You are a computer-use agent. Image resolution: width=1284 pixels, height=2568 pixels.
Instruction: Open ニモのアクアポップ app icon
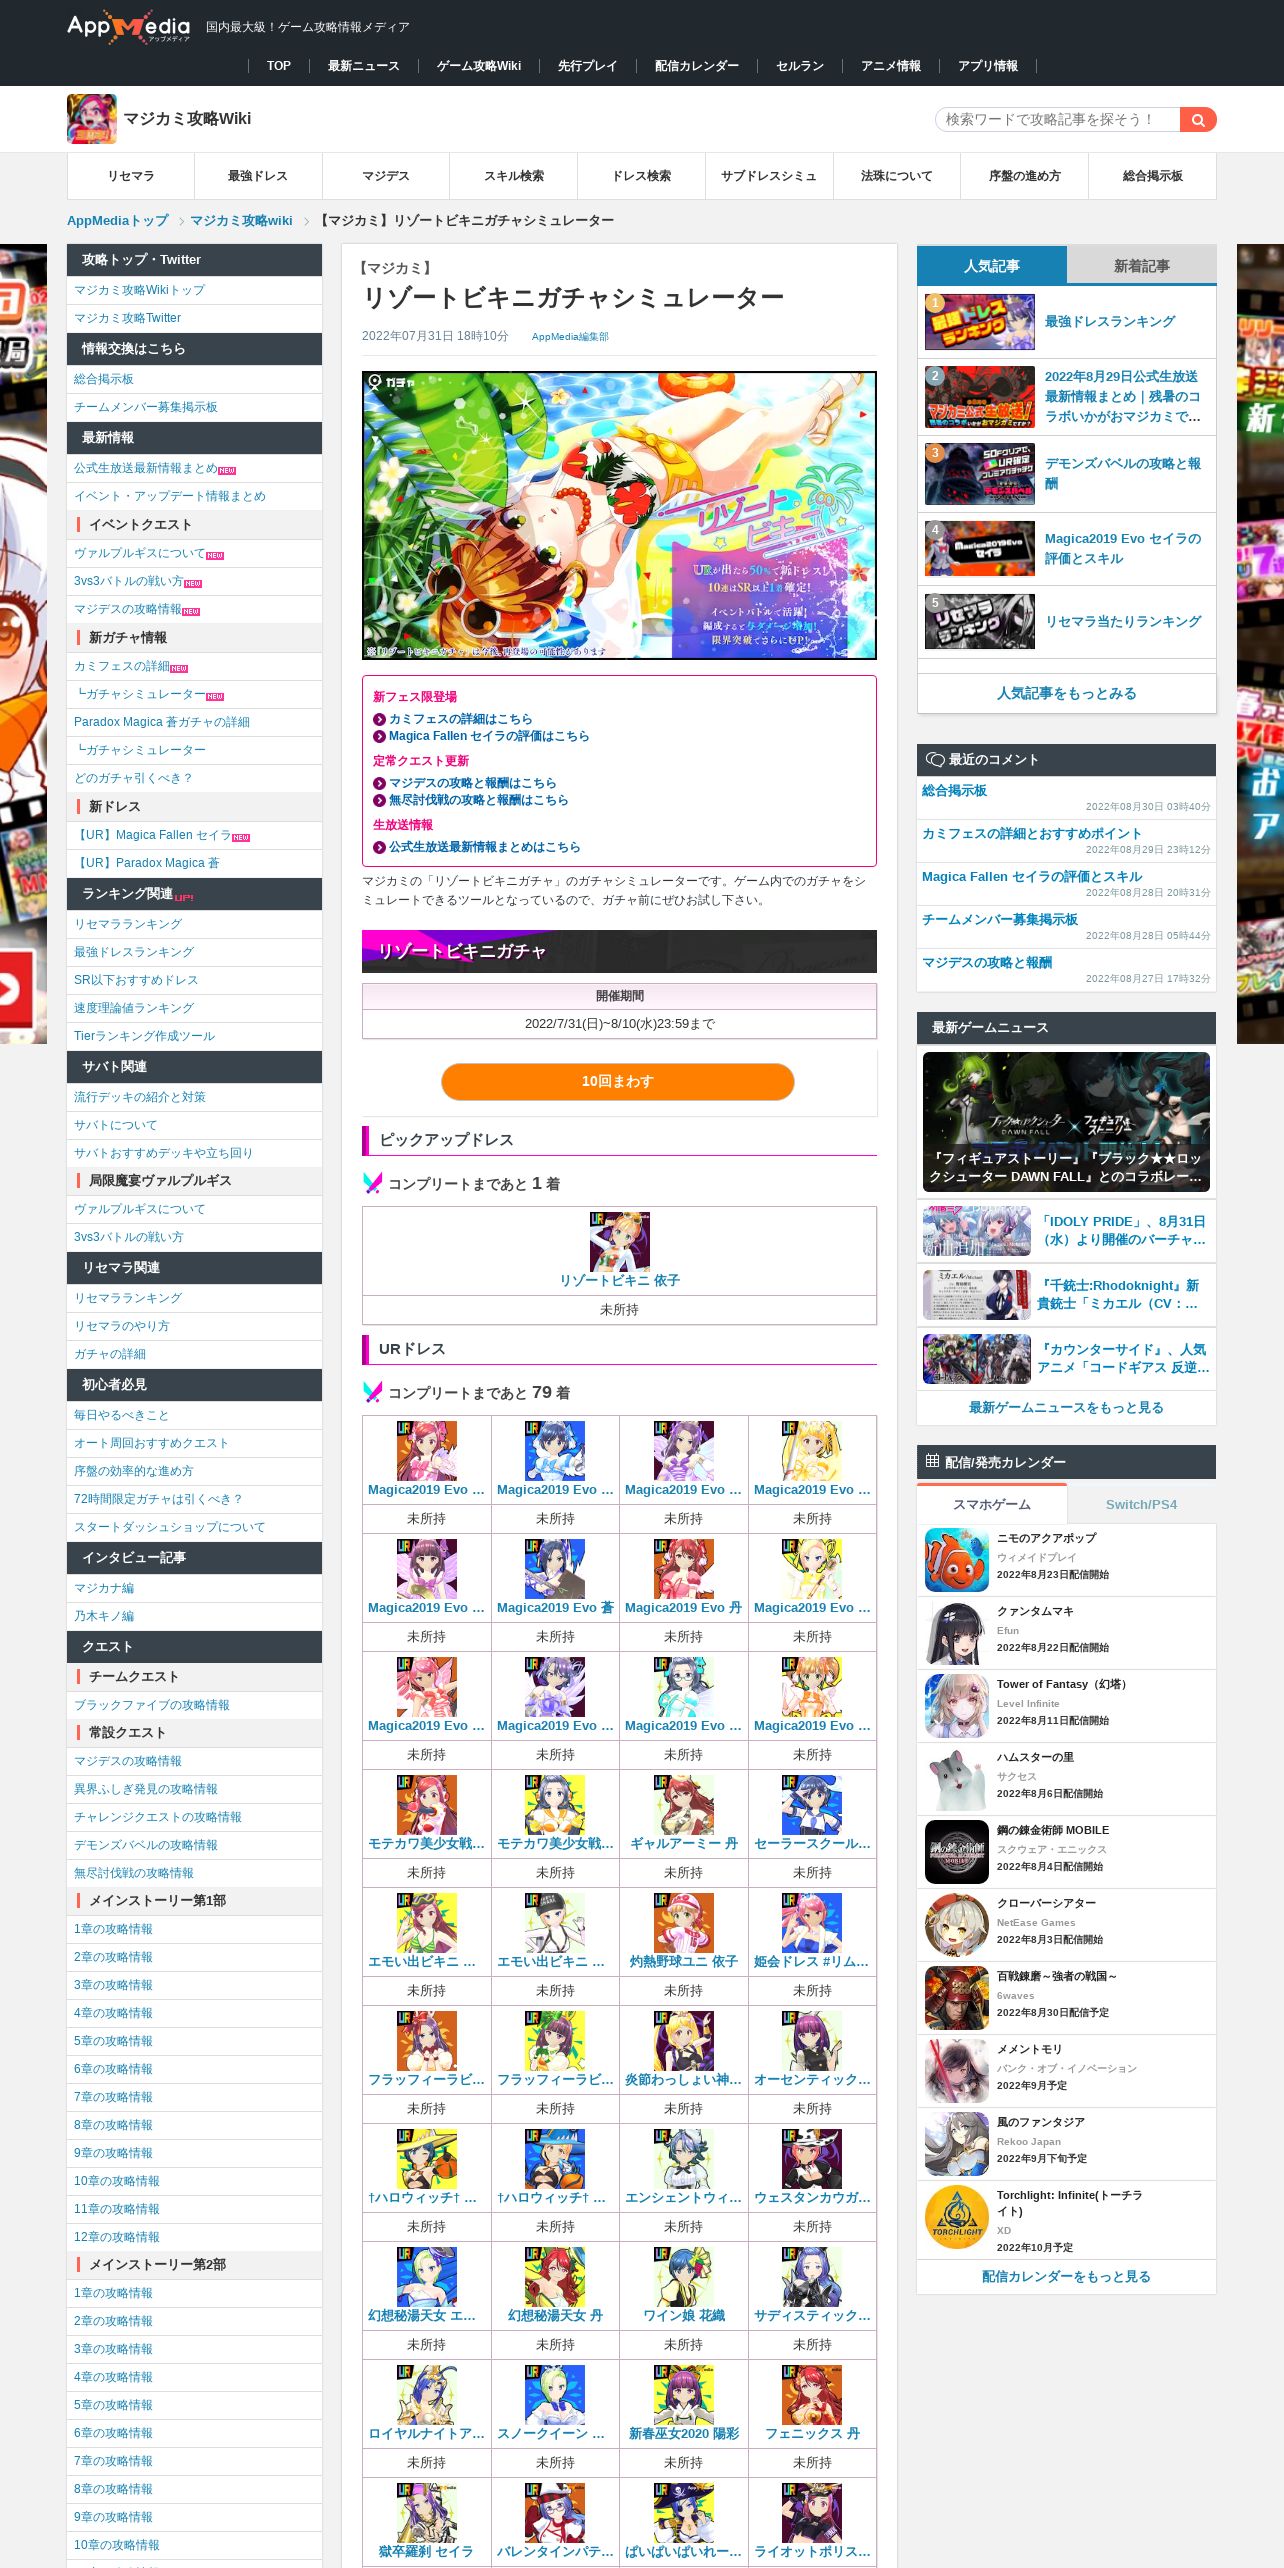[x=957, y=1560]
